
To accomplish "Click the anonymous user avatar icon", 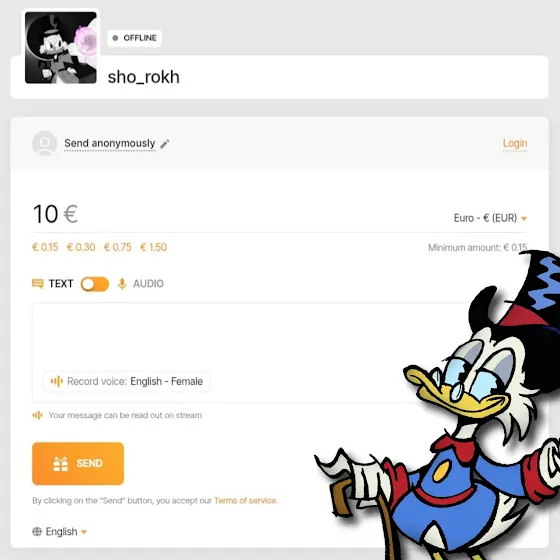I will pos(45,144).
